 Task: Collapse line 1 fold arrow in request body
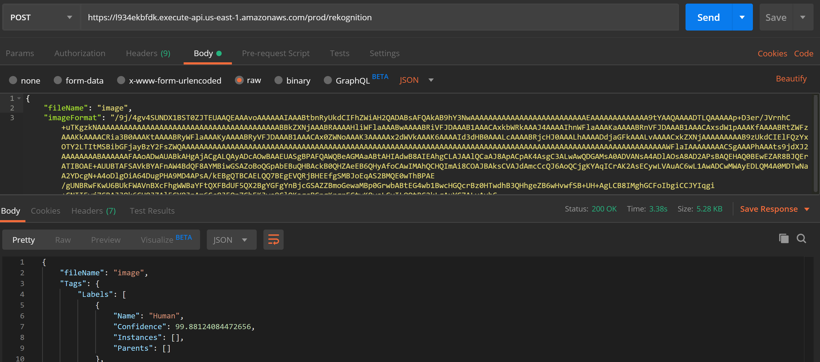coord(19,98)
